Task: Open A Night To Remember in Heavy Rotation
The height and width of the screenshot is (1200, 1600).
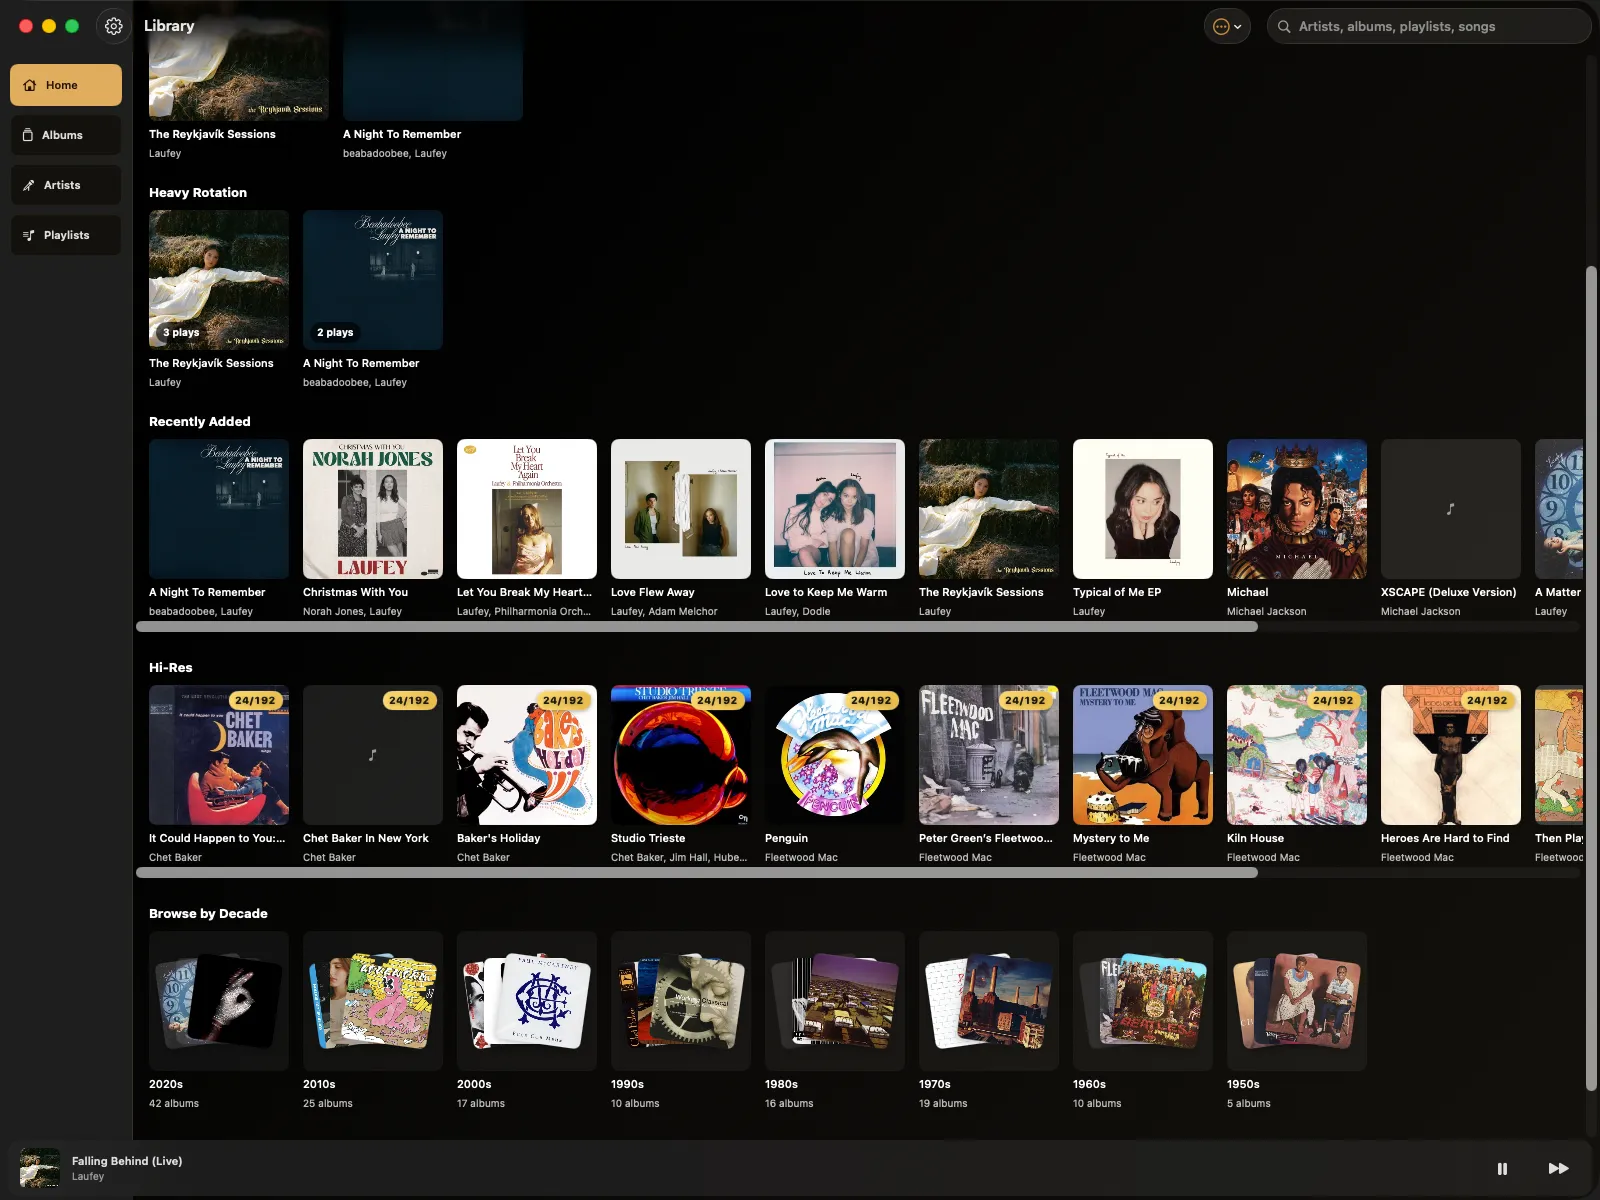Action: click(373, 280)
